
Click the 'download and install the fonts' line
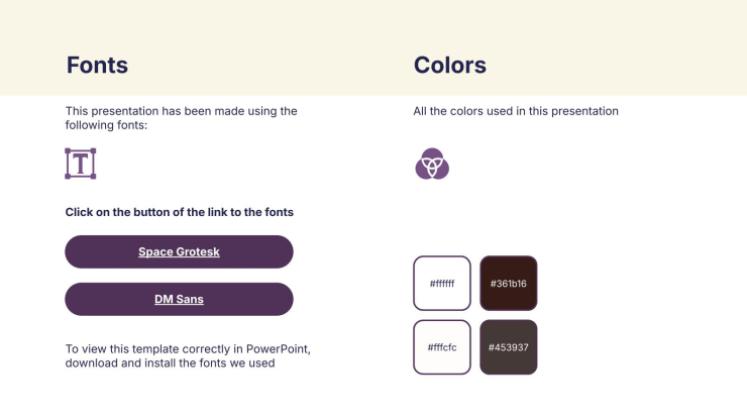(170, 363)
